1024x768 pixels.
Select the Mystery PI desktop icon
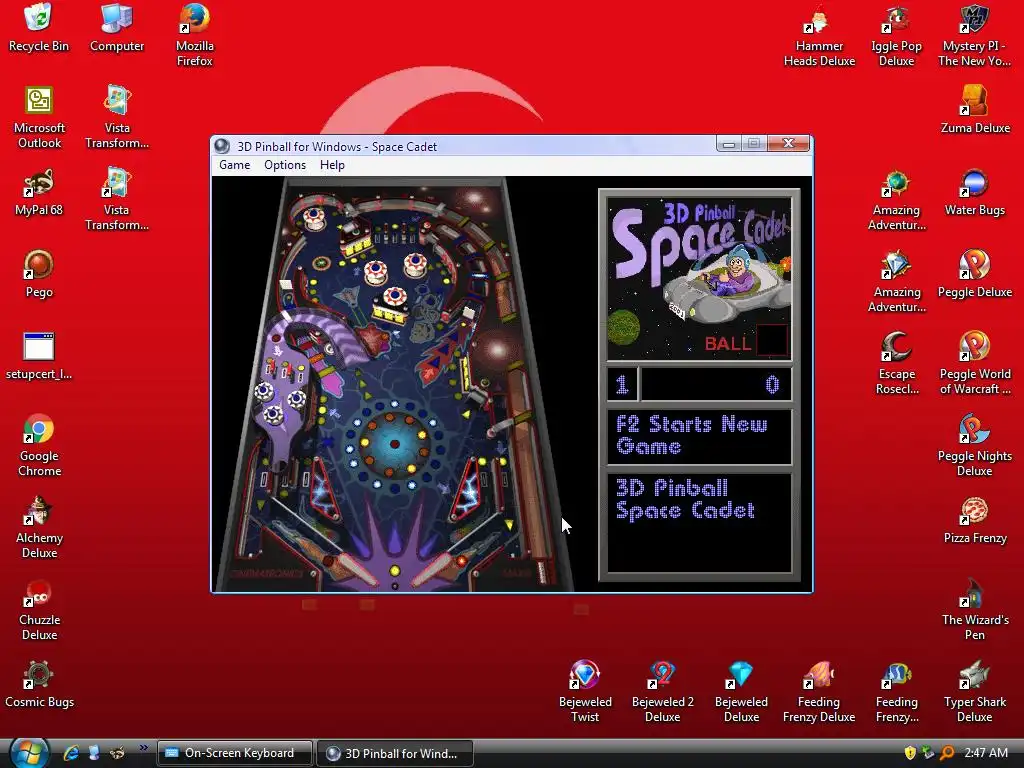pos(974,35)
